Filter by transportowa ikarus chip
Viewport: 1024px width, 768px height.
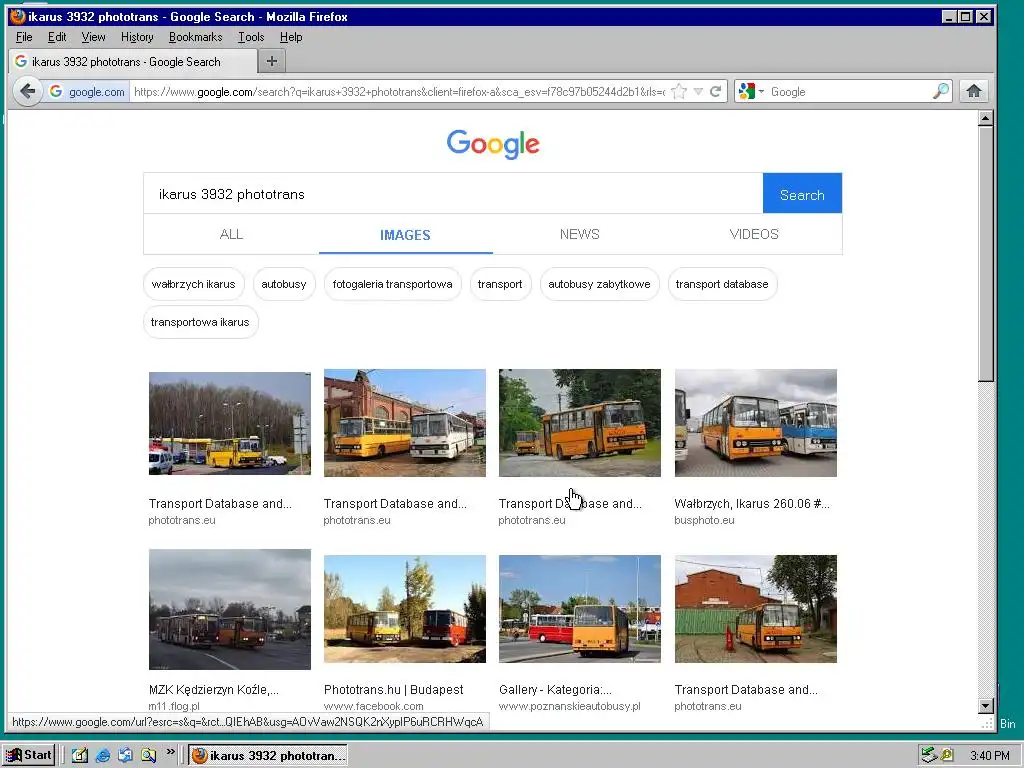click(200, 322)
